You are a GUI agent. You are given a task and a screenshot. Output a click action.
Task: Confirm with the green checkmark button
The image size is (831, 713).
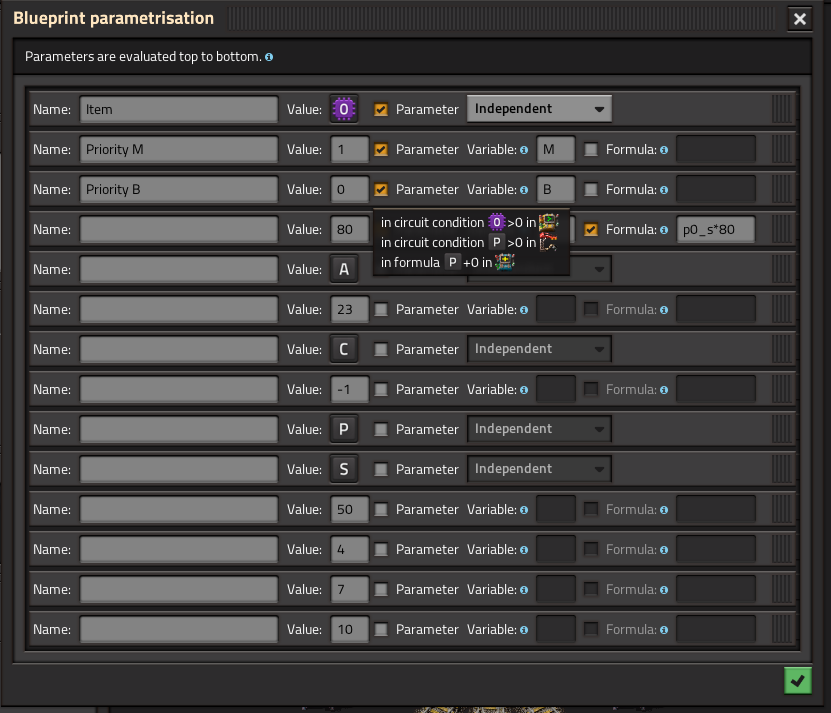(x=798, y=681)
